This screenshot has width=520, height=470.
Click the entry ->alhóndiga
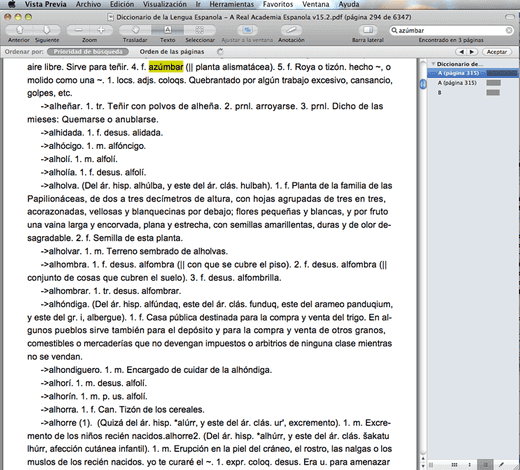point(65,304)
